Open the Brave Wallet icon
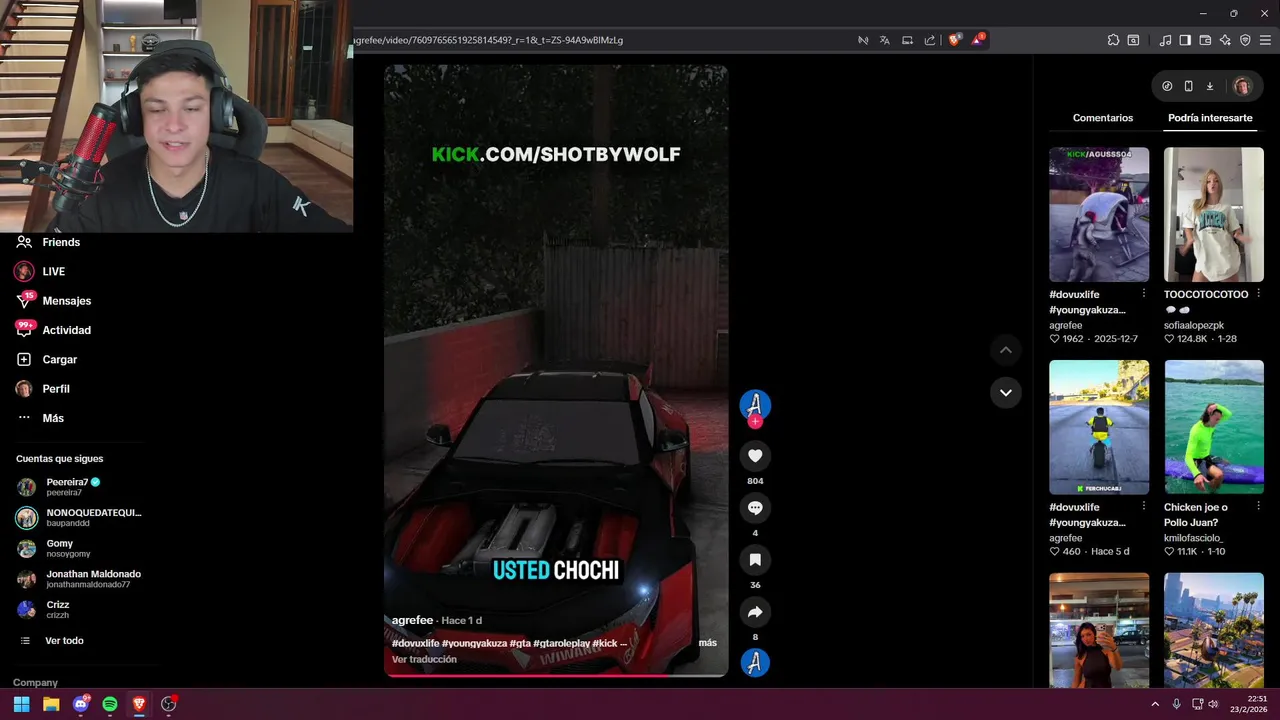Viewport: 1280px width, 720px height. [x=1205, y=40]
